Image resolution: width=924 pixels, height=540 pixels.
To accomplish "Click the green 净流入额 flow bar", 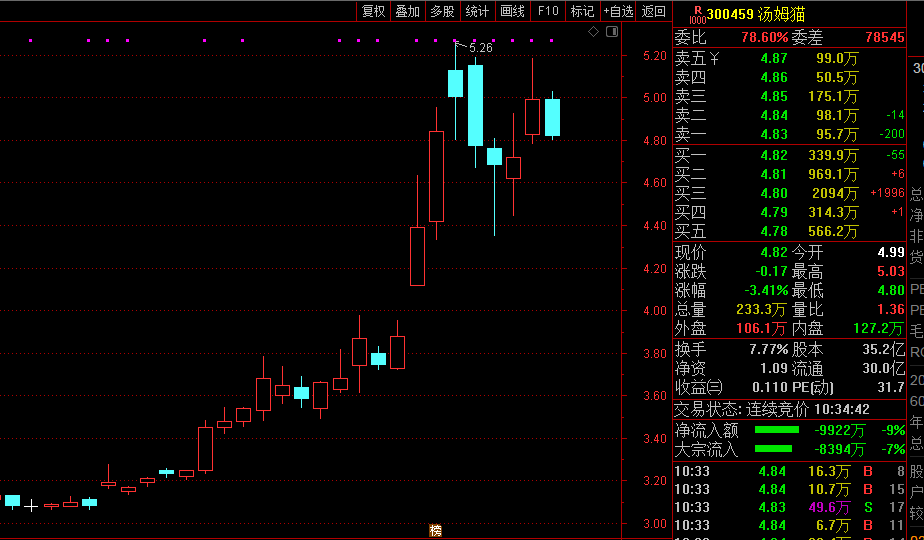I will point(777,430).
